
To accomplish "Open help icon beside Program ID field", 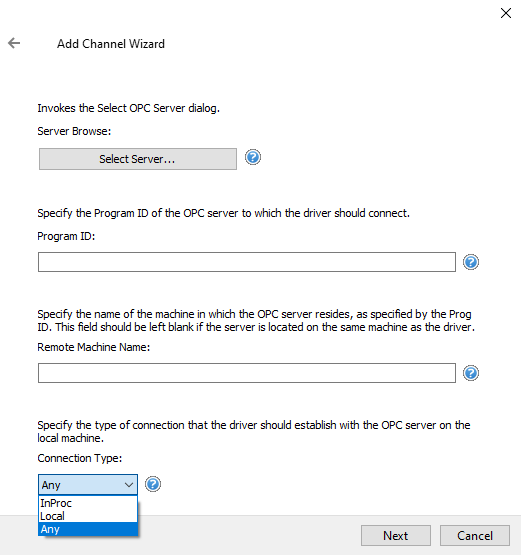I will (471, 262).
